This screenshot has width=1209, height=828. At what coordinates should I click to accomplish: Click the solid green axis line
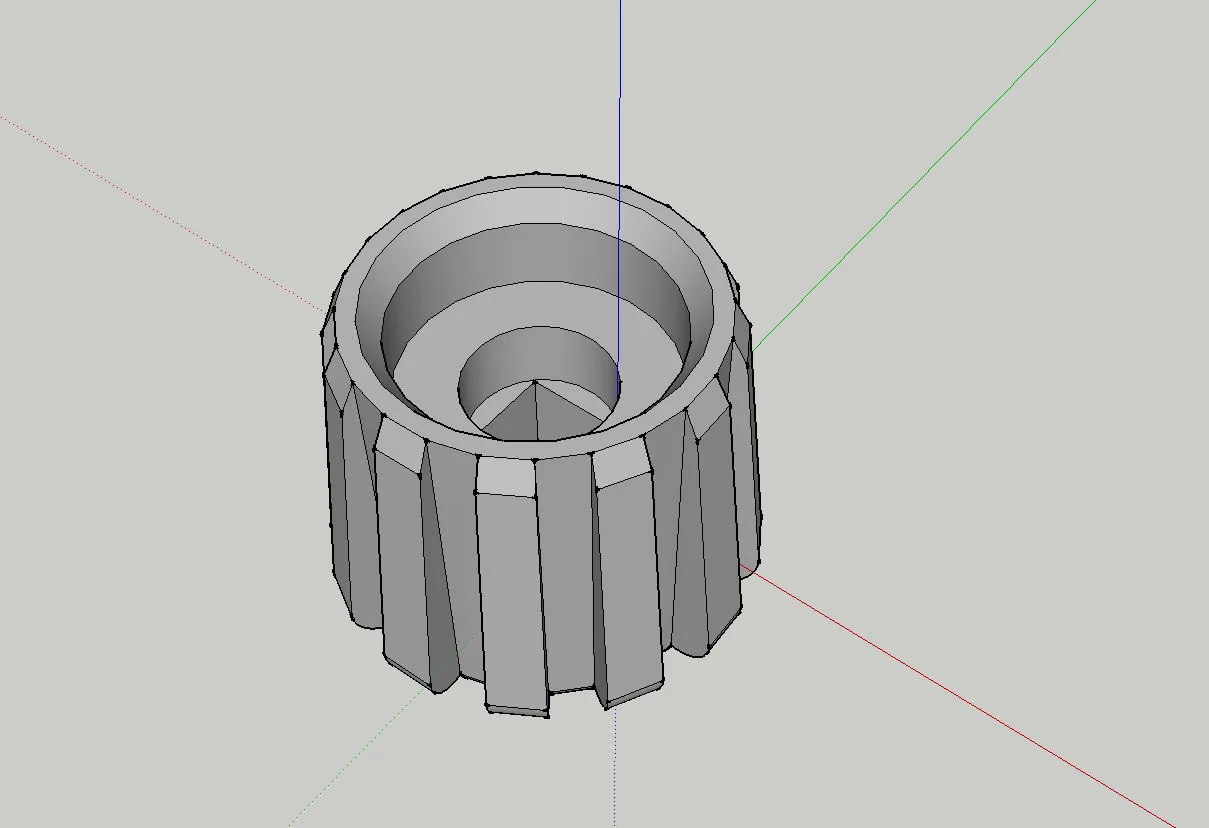point(925,175)
